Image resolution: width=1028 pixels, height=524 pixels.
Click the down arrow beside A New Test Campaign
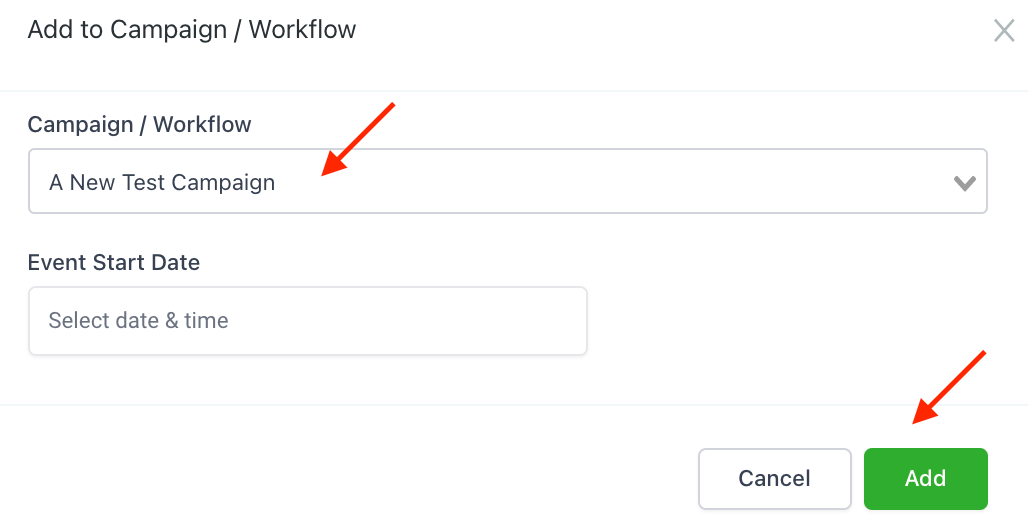coord(964,183)
